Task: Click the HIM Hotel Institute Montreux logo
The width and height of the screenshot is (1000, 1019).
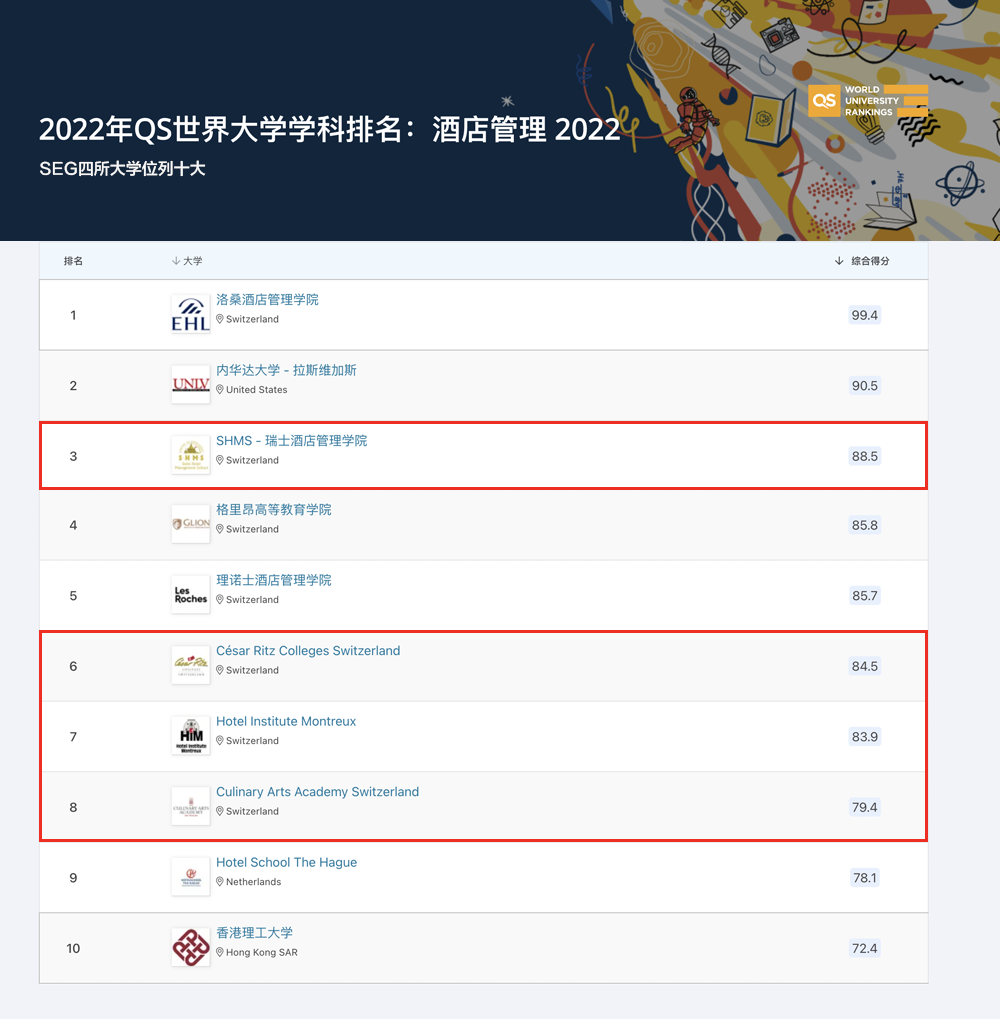Action: coord(190,736)
